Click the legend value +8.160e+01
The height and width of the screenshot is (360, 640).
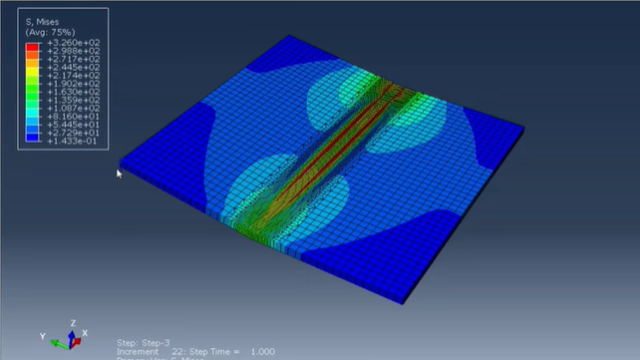point(73,116)
